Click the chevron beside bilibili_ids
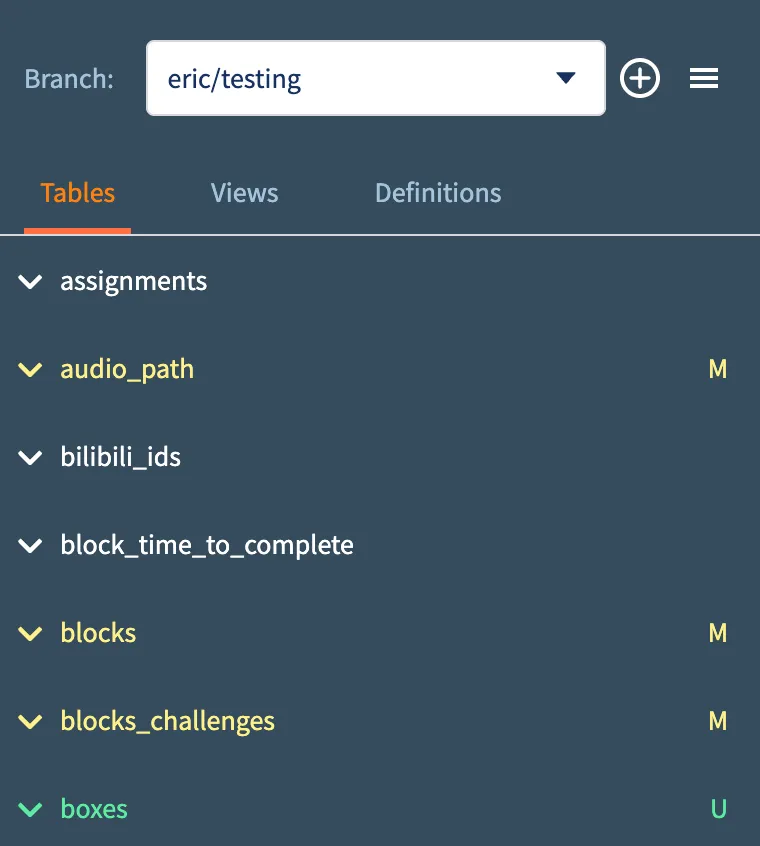This screenshot has width=760, height=846. (30, 457)
